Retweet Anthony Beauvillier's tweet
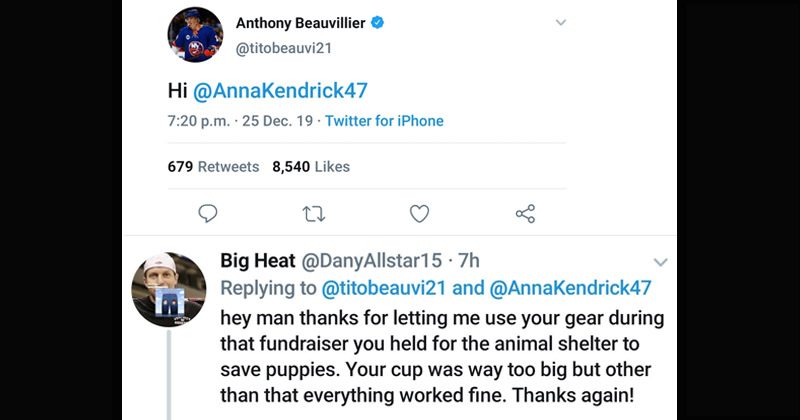 pos(315,213)
